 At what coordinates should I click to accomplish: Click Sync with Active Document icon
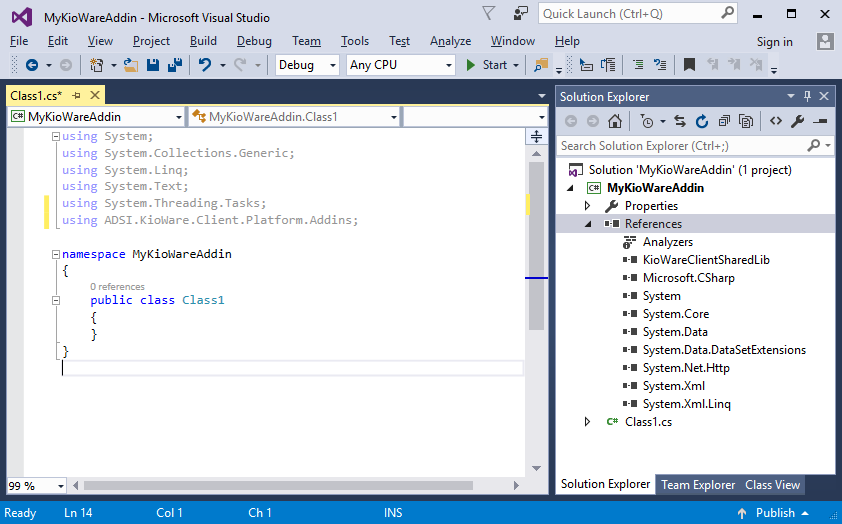tap(680, 121)
